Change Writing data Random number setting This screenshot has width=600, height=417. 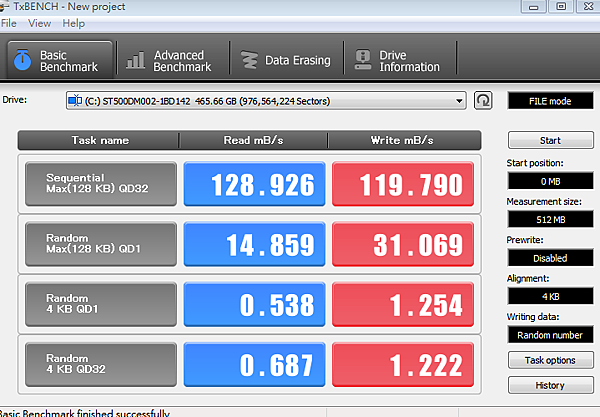click(551, 335)
